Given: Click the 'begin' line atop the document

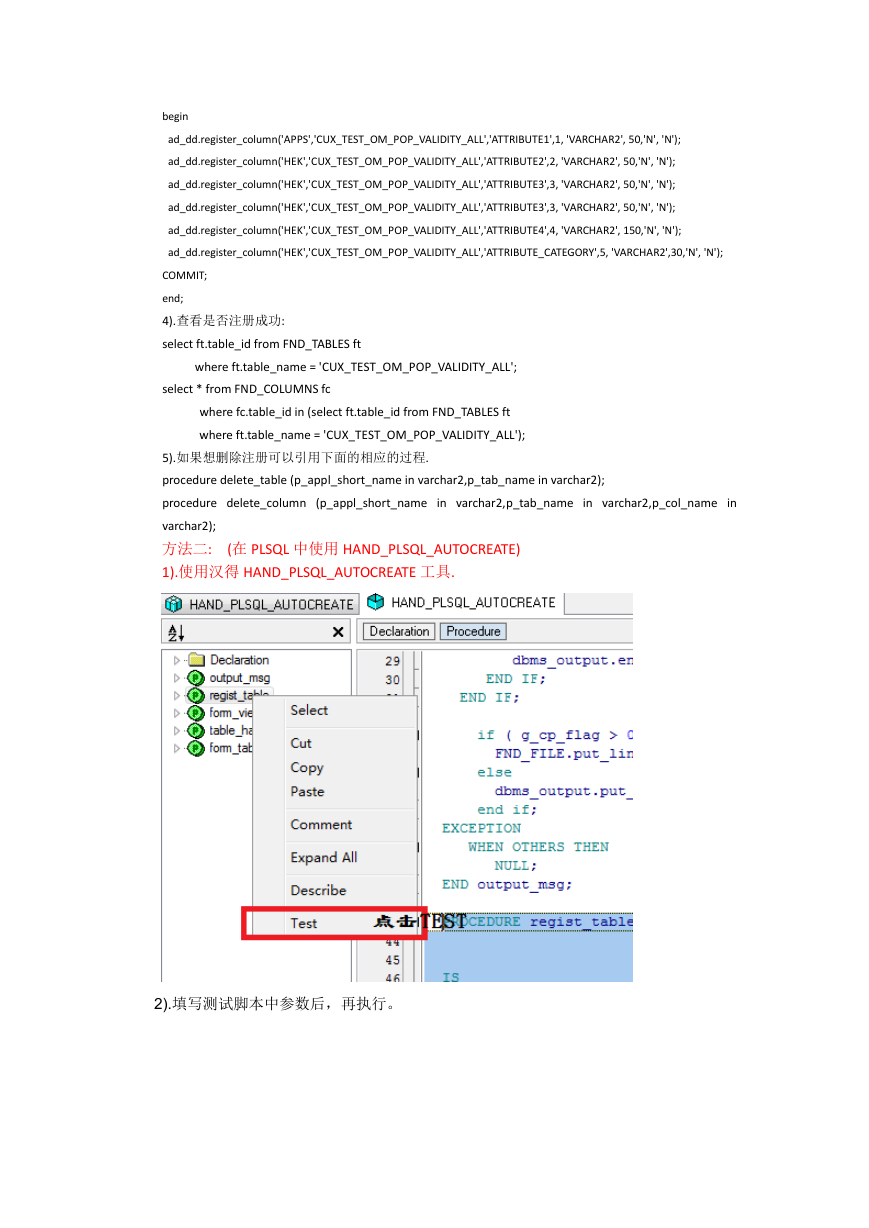Looking at the screenshot, I should [x=175, y=116].
